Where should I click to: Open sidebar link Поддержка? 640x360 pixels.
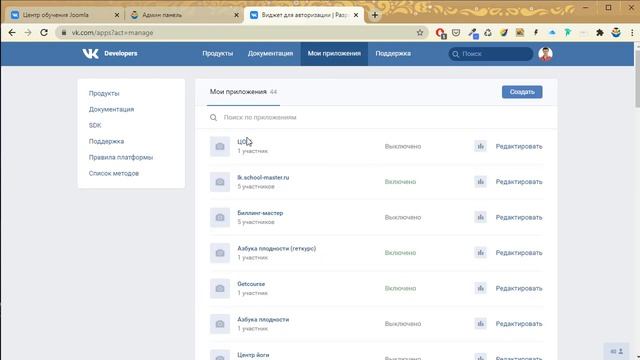click(107, 141)
